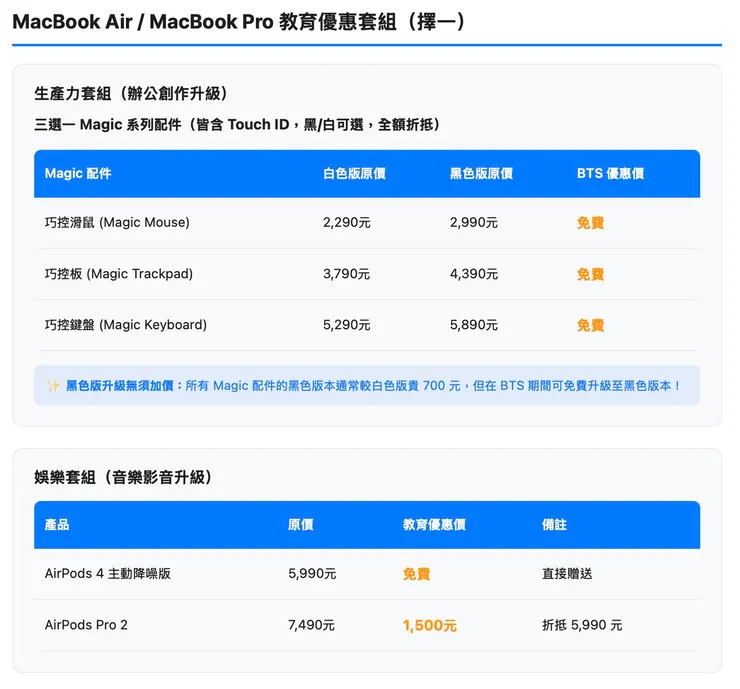Image resolution: width=740 pixels, height=689 pixels.
Task: Click the Magic Mouse white price 2,290元
Action: click(x=347, y=222)
